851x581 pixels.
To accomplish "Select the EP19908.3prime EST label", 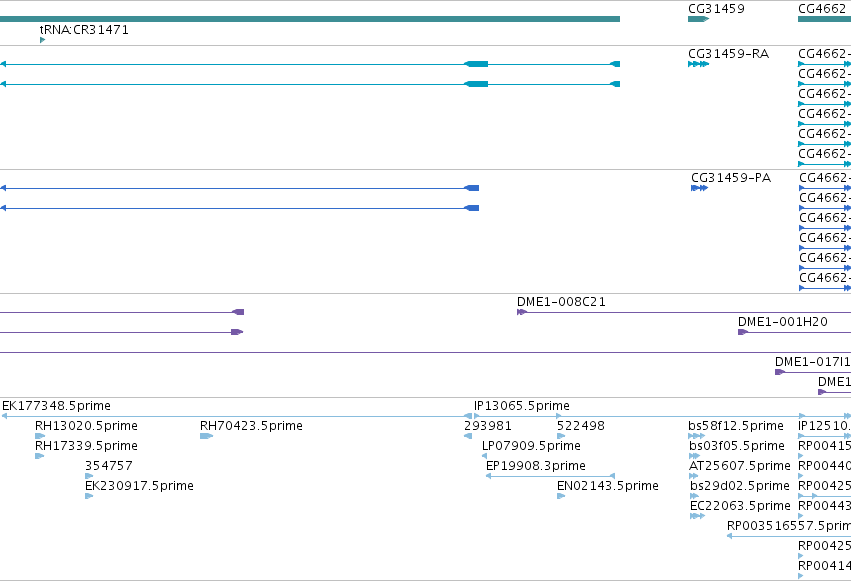I will [536, 466].
